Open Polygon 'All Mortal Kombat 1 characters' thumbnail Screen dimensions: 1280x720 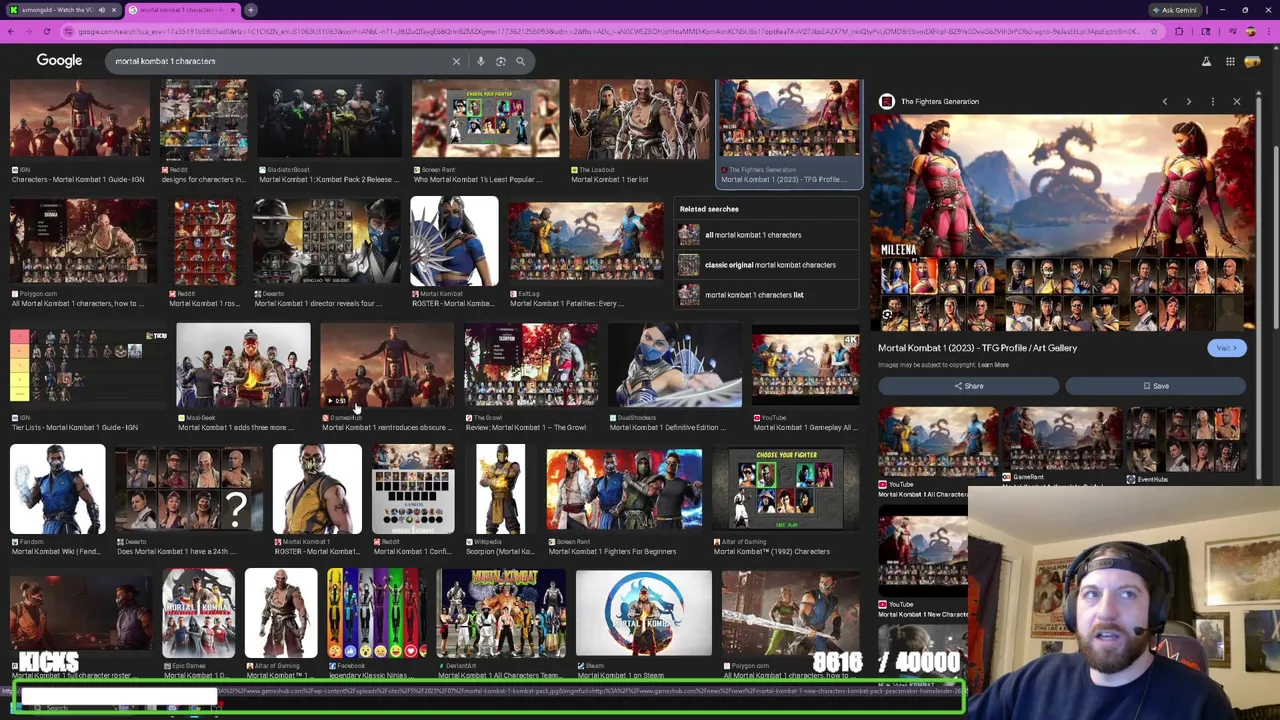(x=83, y=241)
